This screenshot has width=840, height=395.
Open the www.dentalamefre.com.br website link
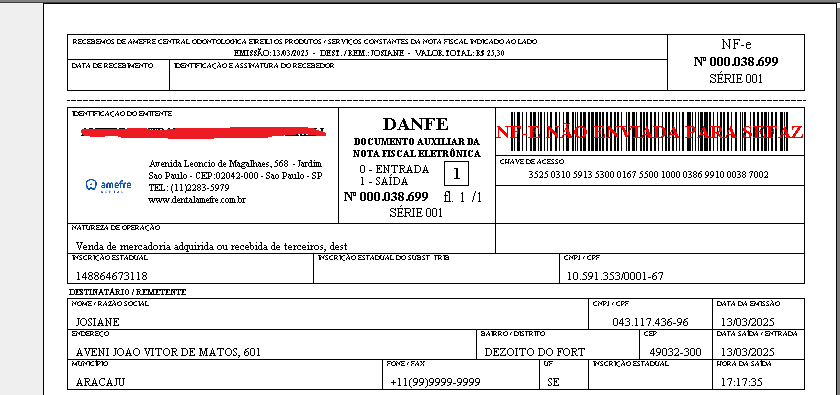point(197,200)
